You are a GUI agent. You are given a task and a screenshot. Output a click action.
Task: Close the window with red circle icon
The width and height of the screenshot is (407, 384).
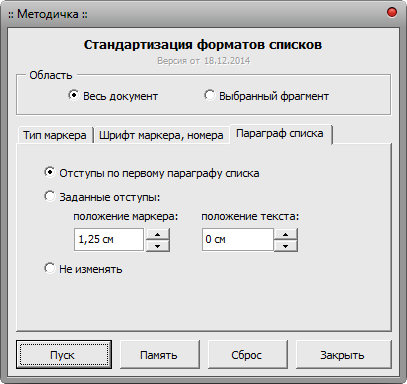click(x=392, y=13)
